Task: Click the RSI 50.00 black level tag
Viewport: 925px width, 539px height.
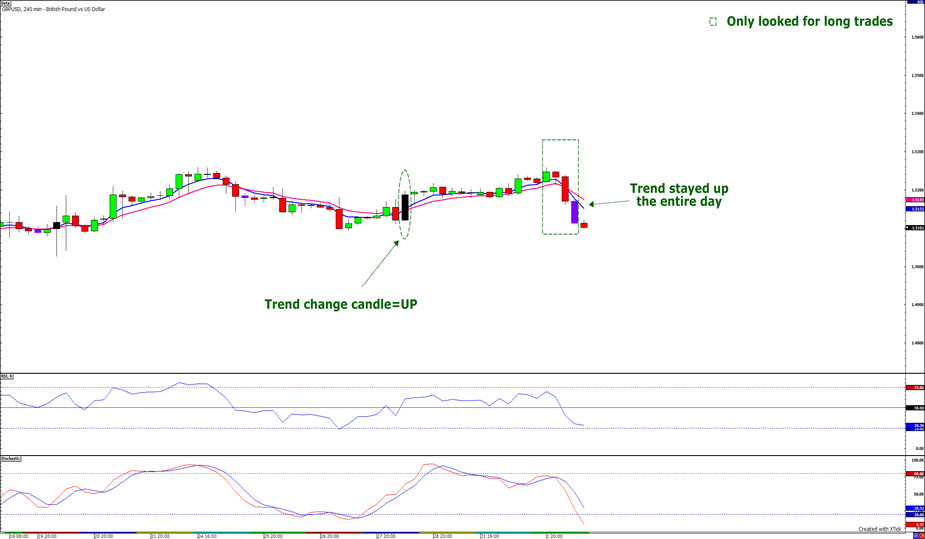Action: tap(915, 407)
